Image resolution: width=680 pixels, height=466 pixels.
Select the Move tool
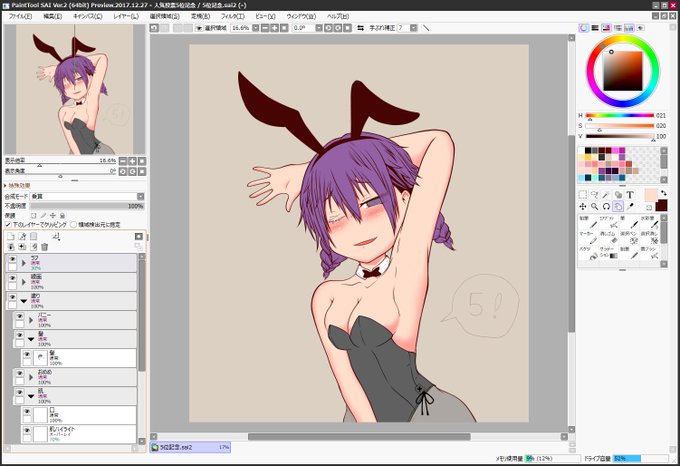click(583, 206)
